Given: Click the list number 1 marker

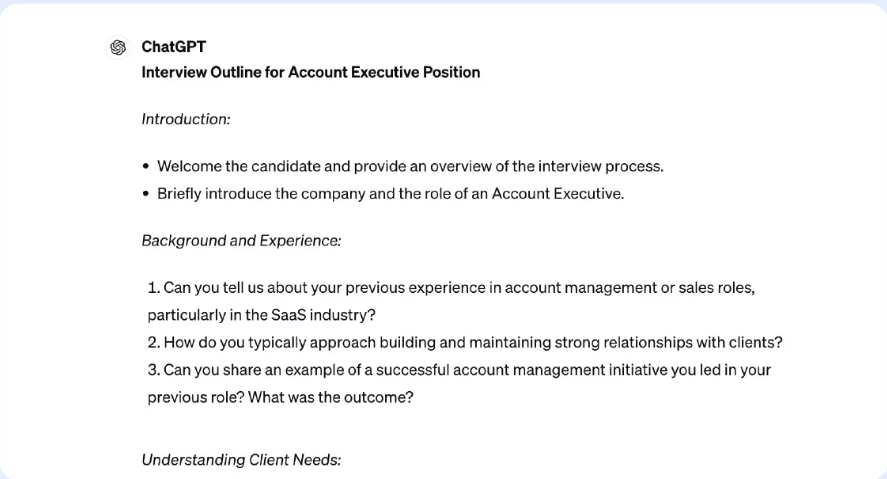Looking at the screenshot, I should point(153,288).
